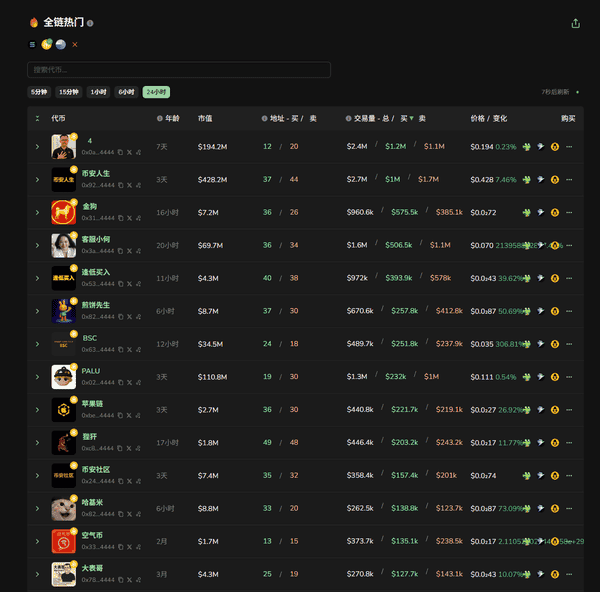
Task: Switch to the 1小时 timeframe tab
Action: 98,92
